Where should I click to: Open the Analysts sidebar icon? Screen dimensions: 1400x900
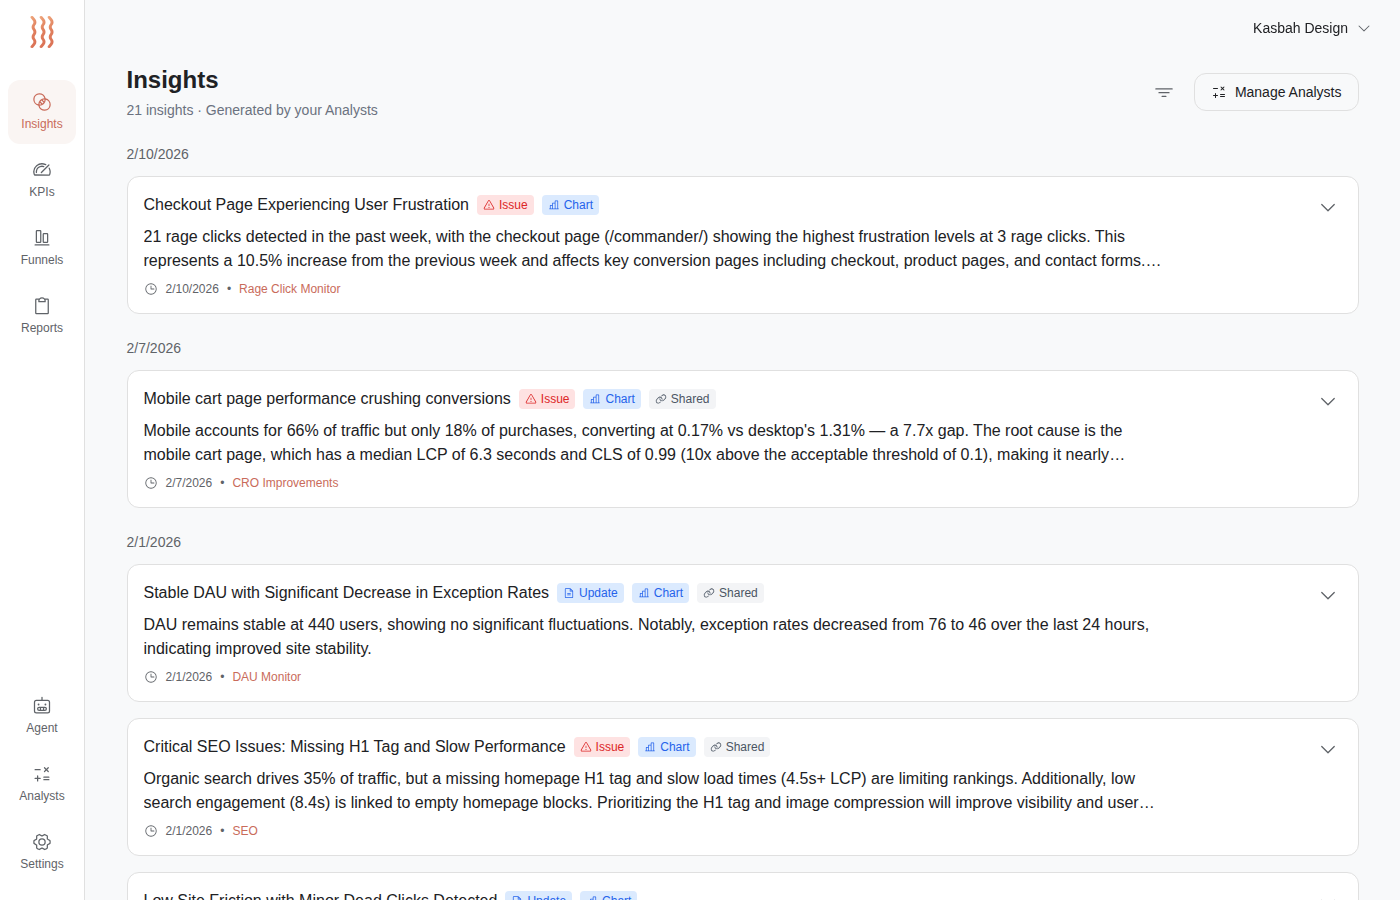[41, 783]
